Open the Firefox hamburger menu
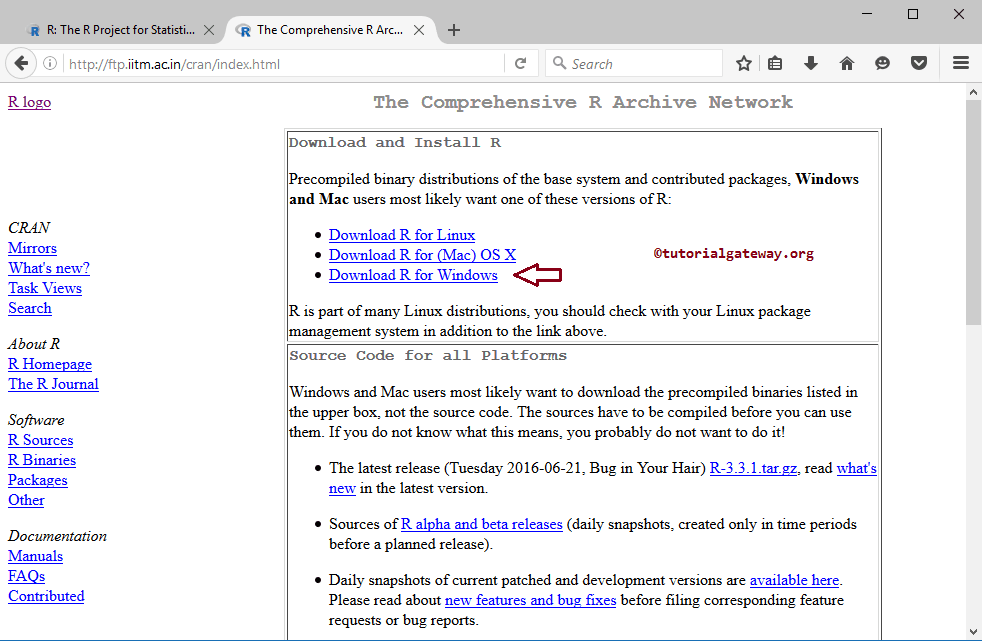Screen dimensions: 982x641 coord(960,62)
